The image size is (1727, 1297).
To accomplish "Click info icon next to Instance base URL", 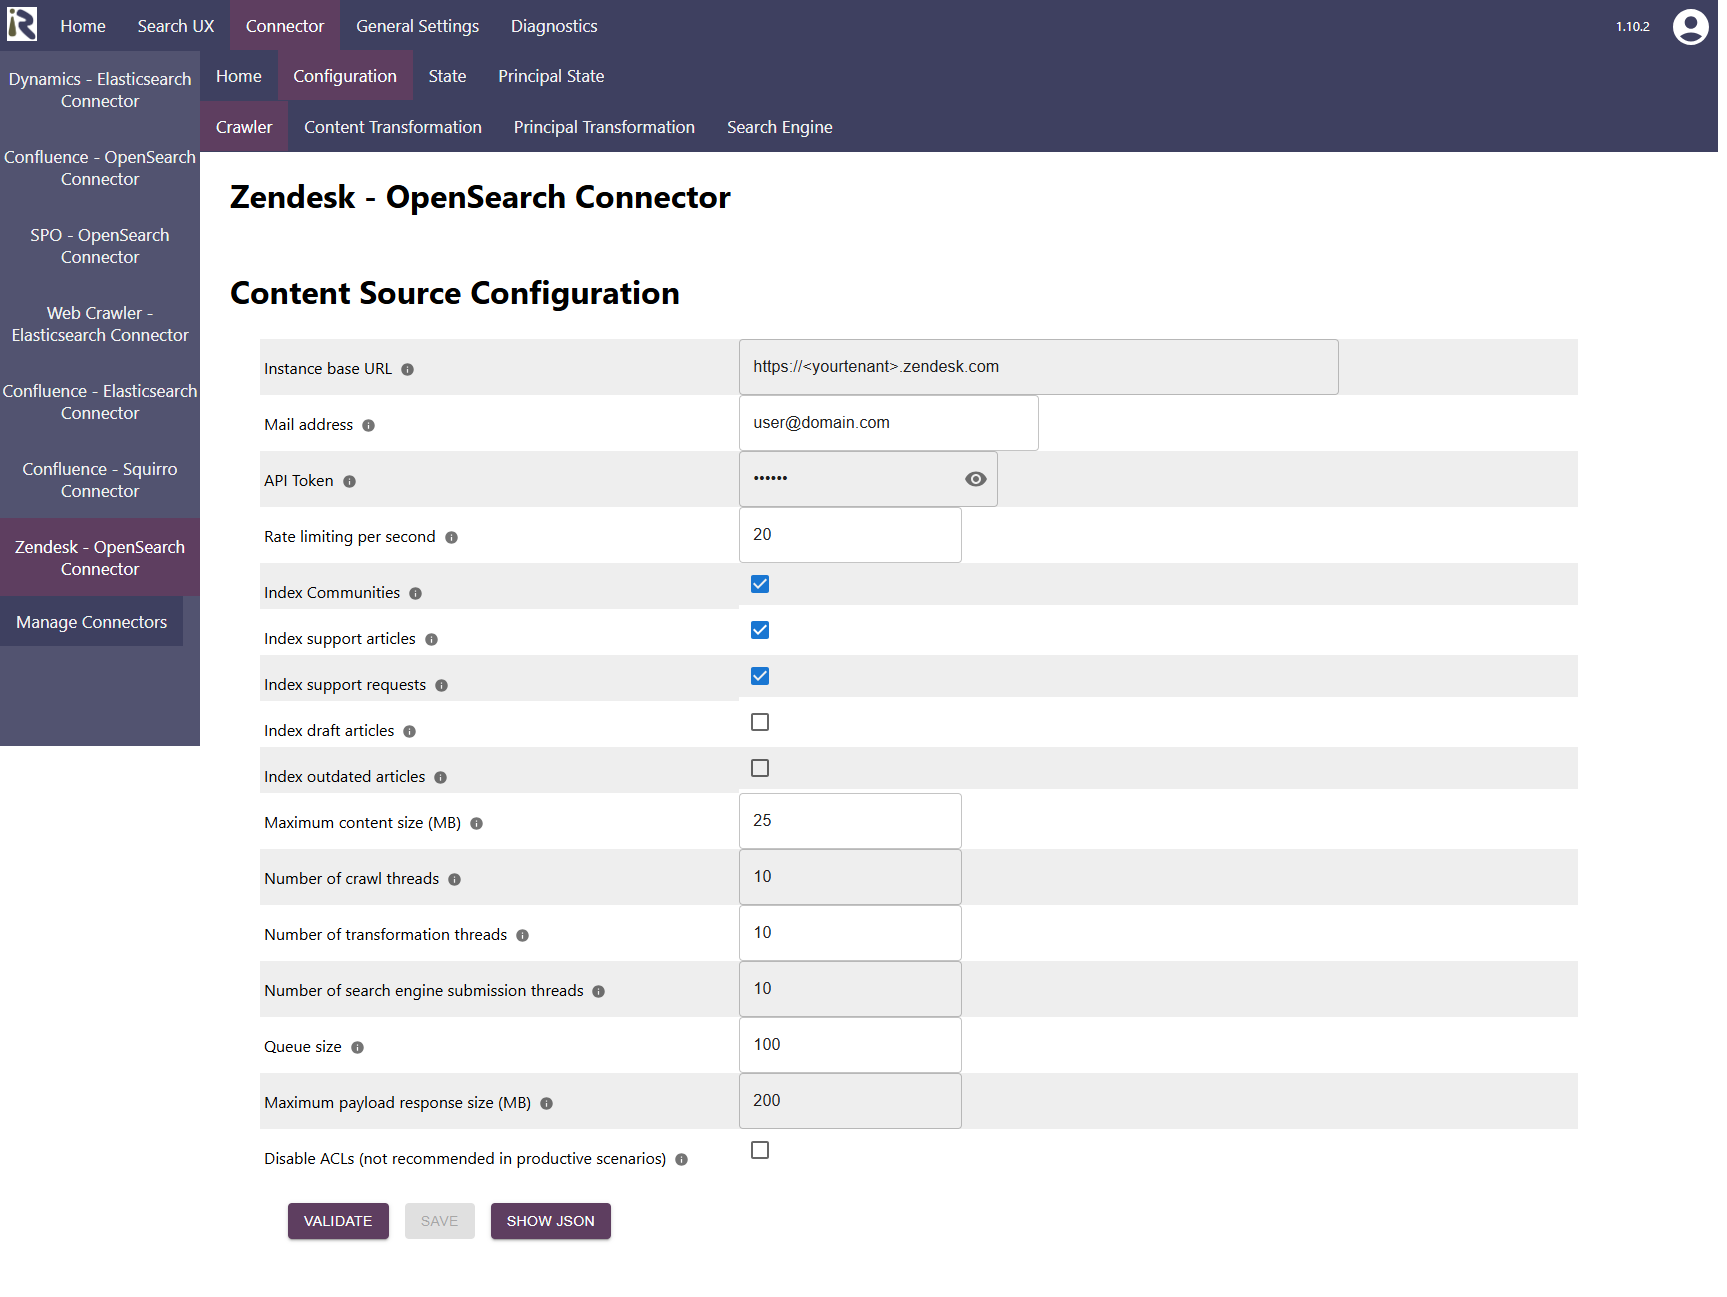I will click(407, 370).
